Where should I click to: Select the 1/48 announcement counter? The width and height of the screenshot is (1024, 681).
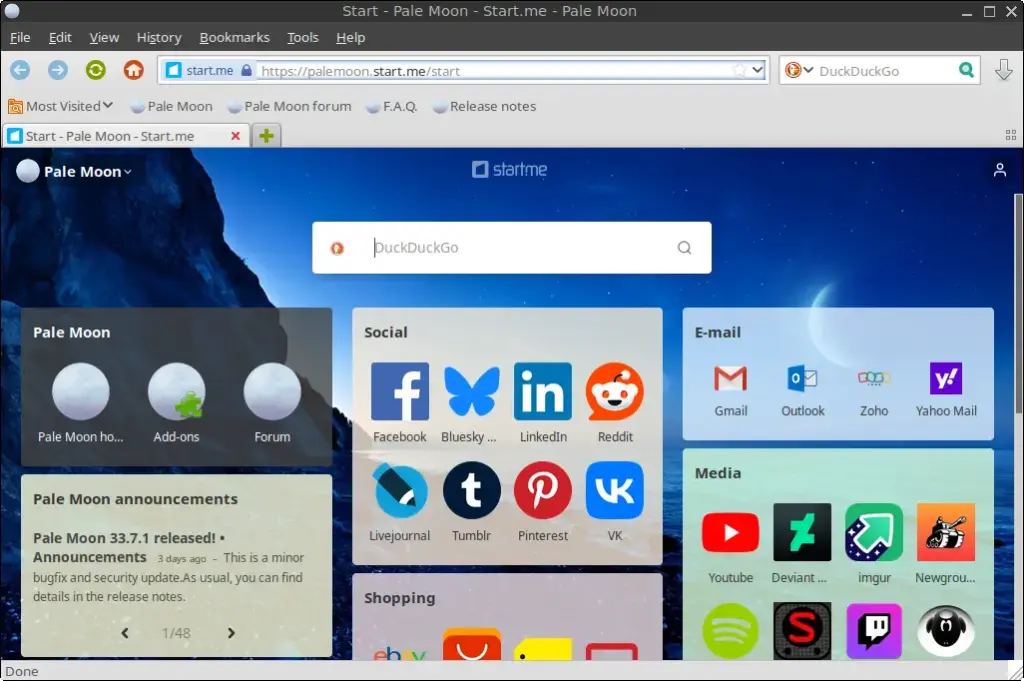pos(176,633)
